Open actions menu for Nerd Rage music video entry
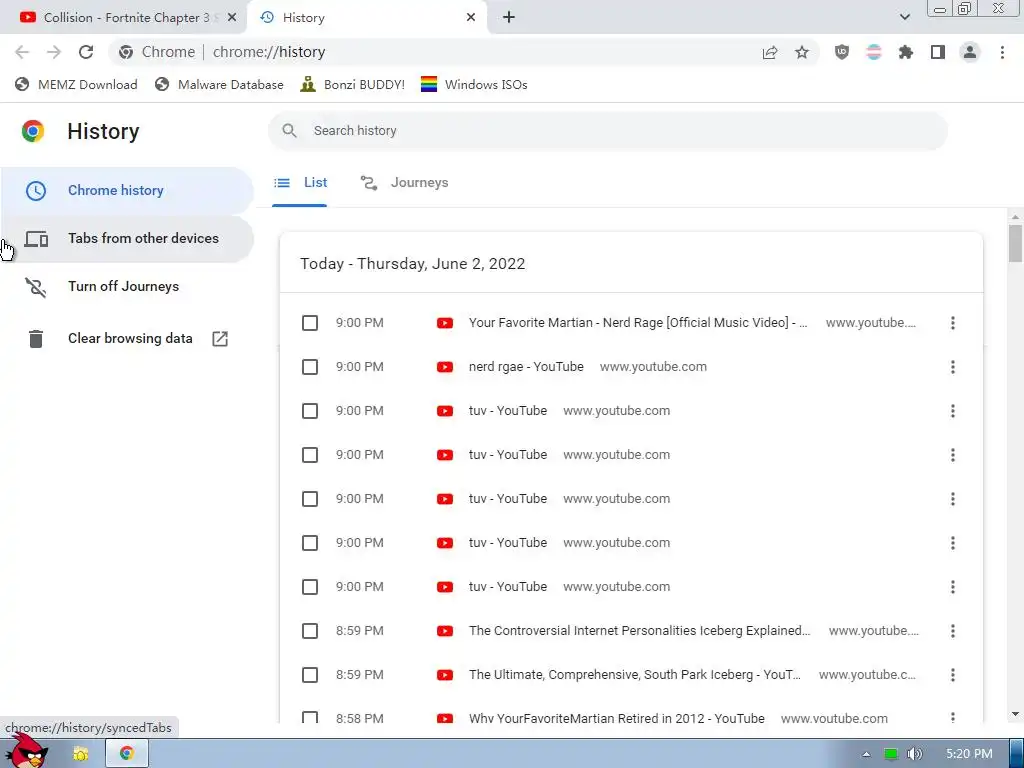 (x=953, y=323)
